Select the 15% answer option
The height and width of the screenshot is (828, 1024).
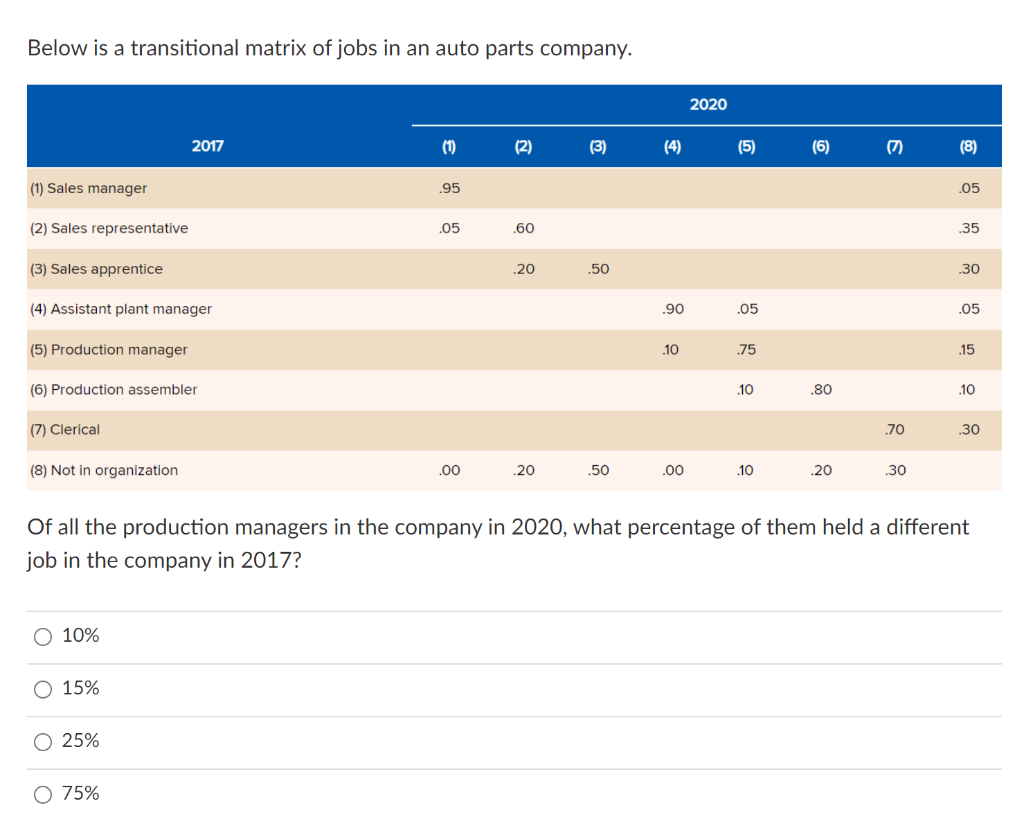click(x=43, y=689)
